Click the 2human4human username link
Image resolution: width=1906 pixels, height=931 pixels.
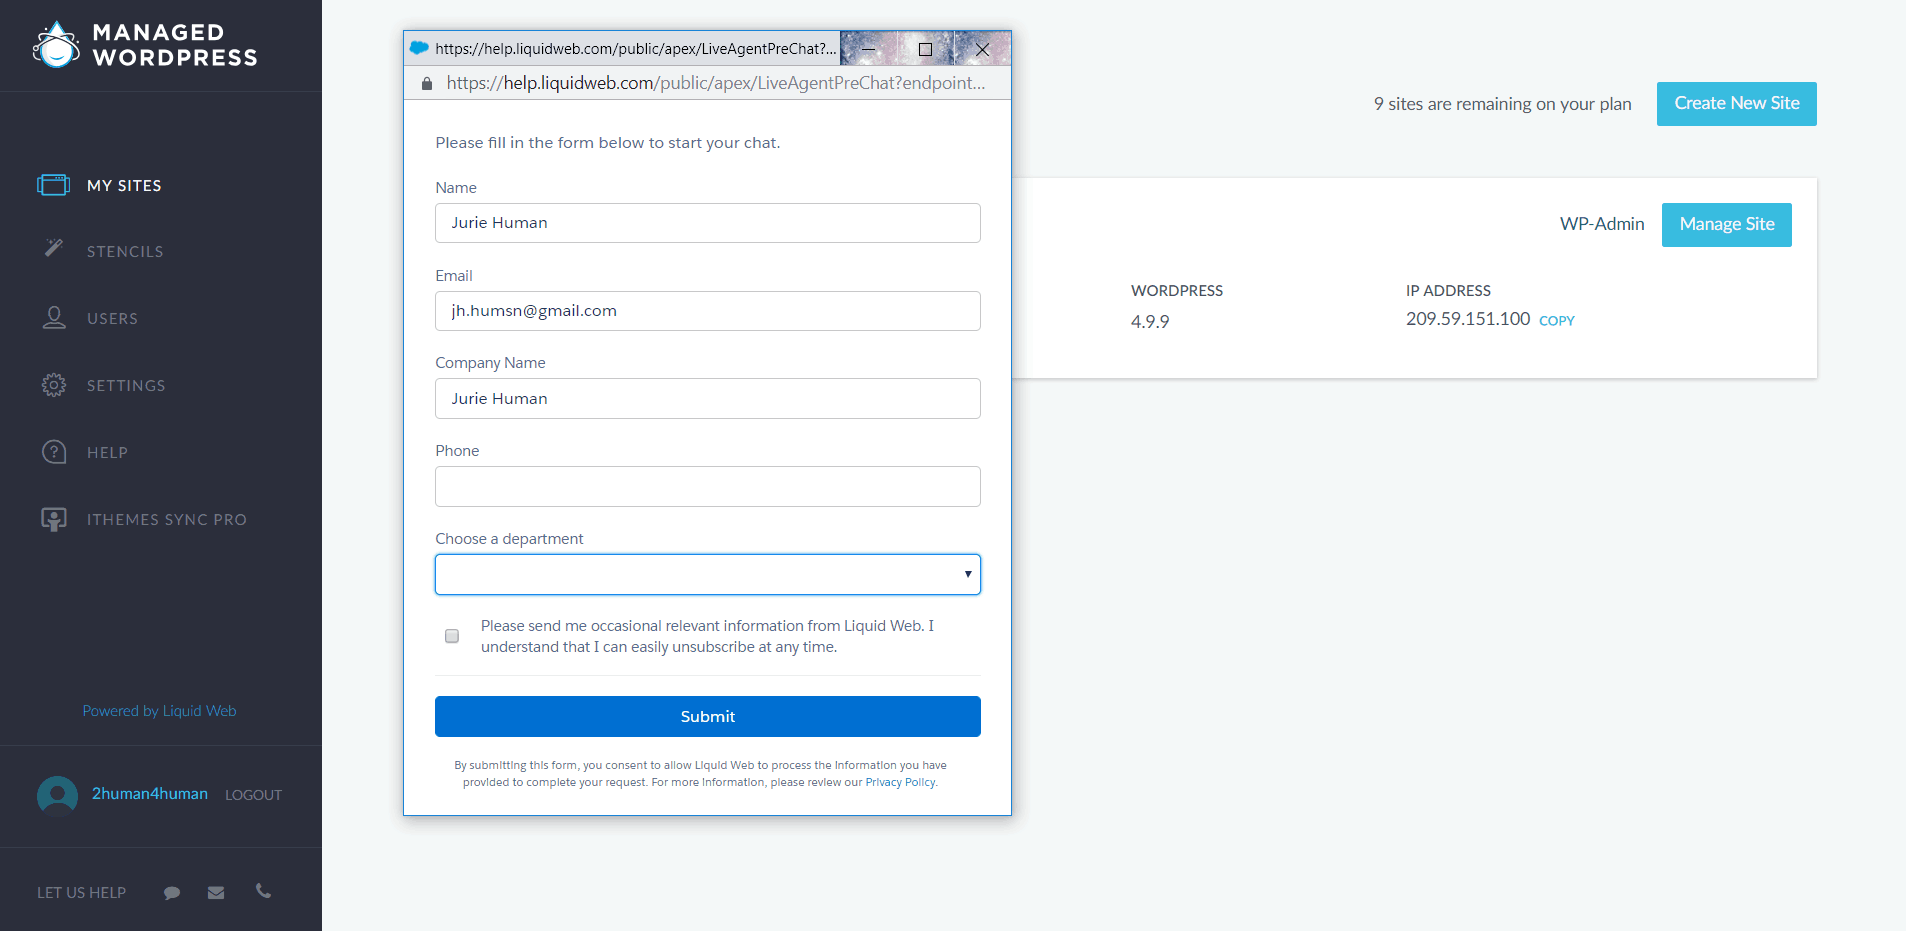pos(150,793)
